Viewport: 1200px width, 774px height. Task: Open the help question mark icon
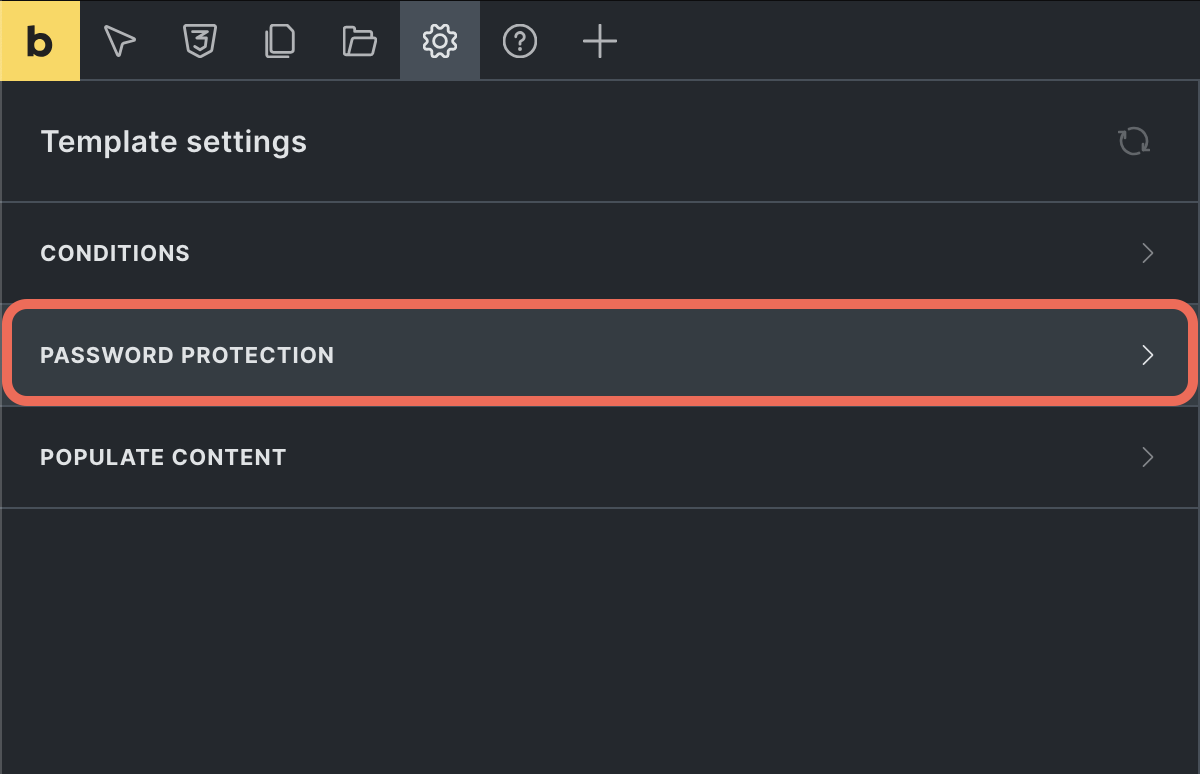[x=520, y=41]
